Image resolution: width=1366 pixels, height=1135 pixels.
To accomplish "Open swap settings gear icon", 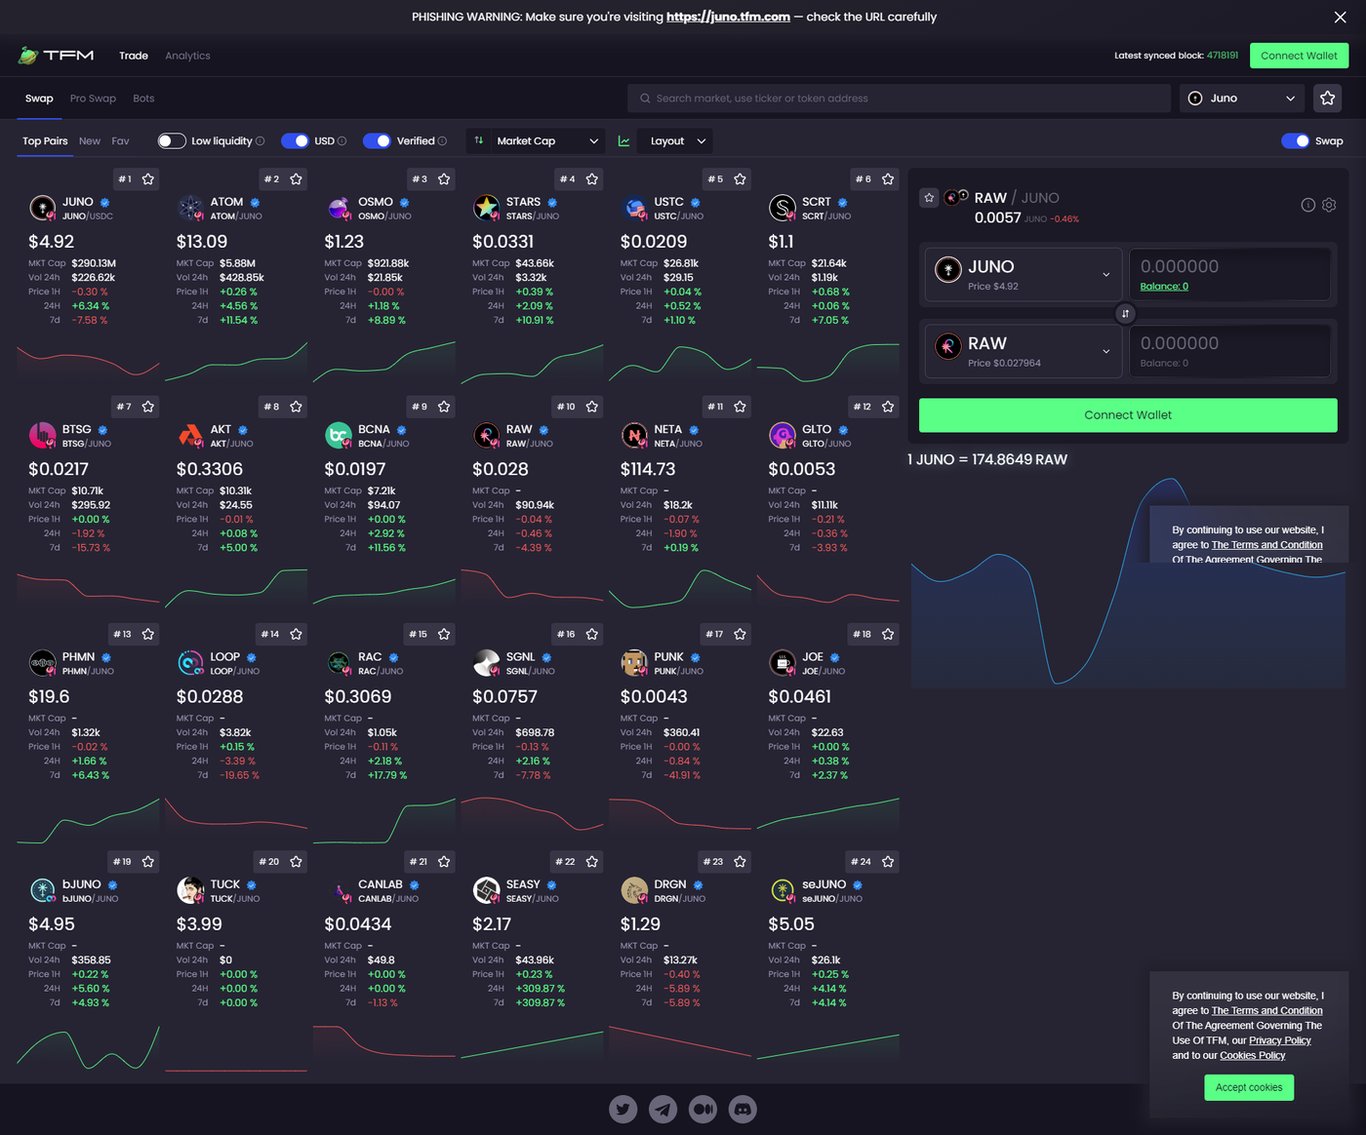I will coord(1329,205).
